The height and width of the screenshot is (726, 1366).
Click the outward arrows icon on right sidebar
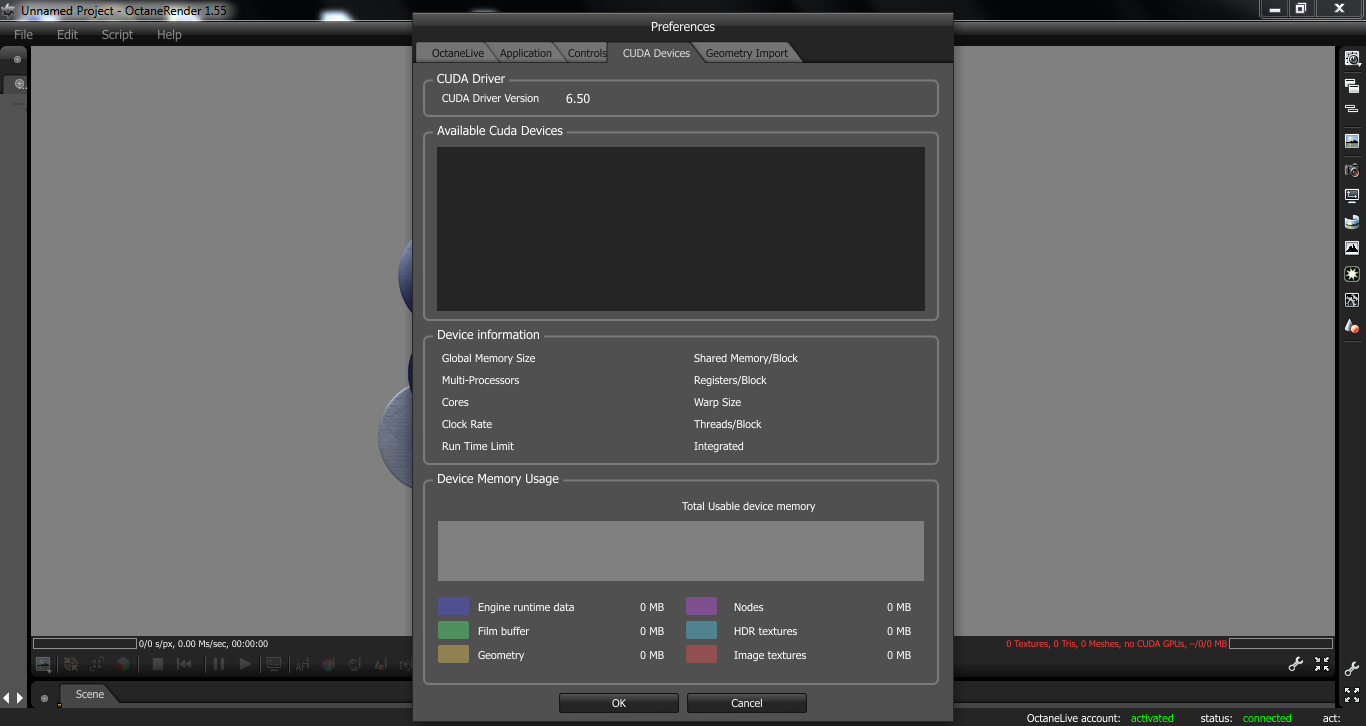(1352, 695)
